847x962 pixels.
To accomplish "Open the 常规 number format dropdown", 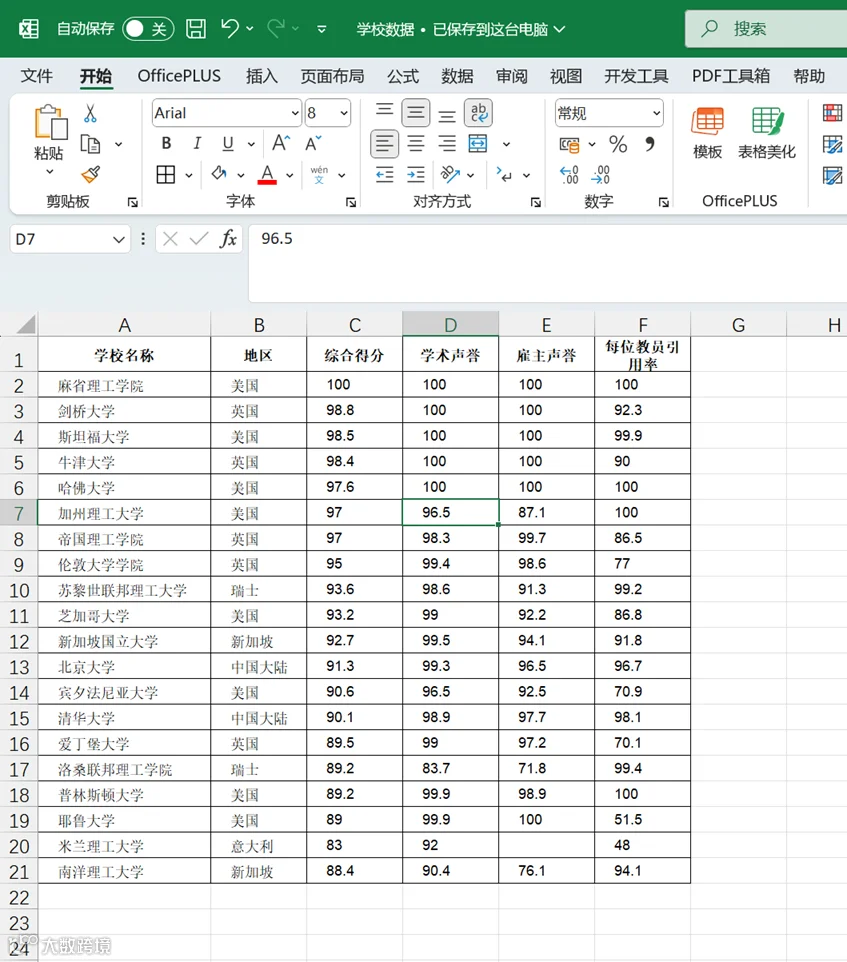I will (x=656, y=113).
